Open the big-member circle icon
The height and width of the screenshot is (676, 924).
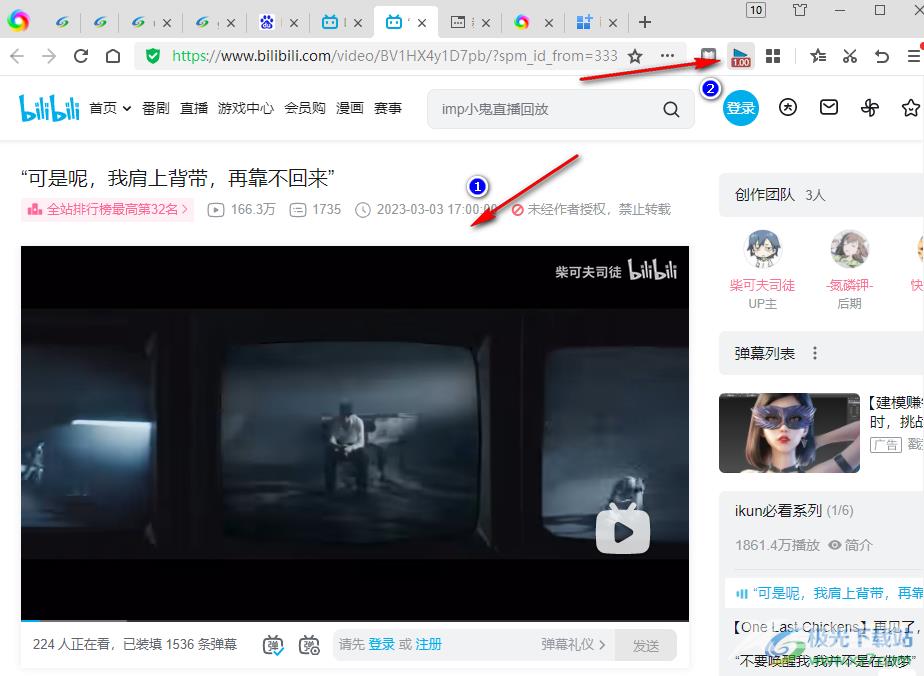coord(788,107)
